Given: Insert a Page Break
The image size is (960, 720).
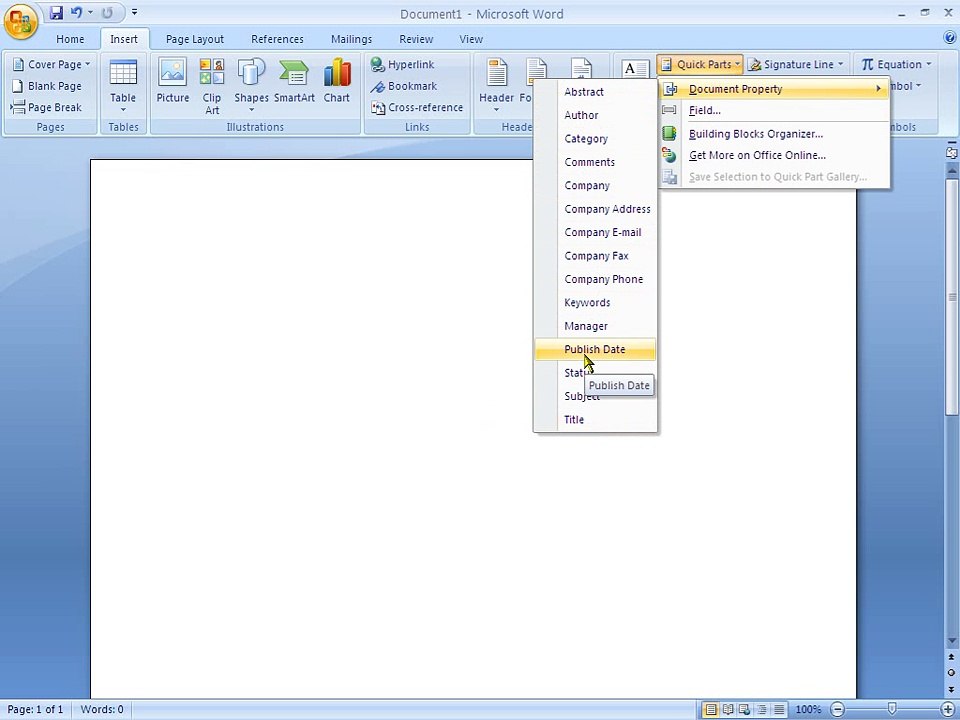Looking at the screenshot, I should [x=47, y=108].
